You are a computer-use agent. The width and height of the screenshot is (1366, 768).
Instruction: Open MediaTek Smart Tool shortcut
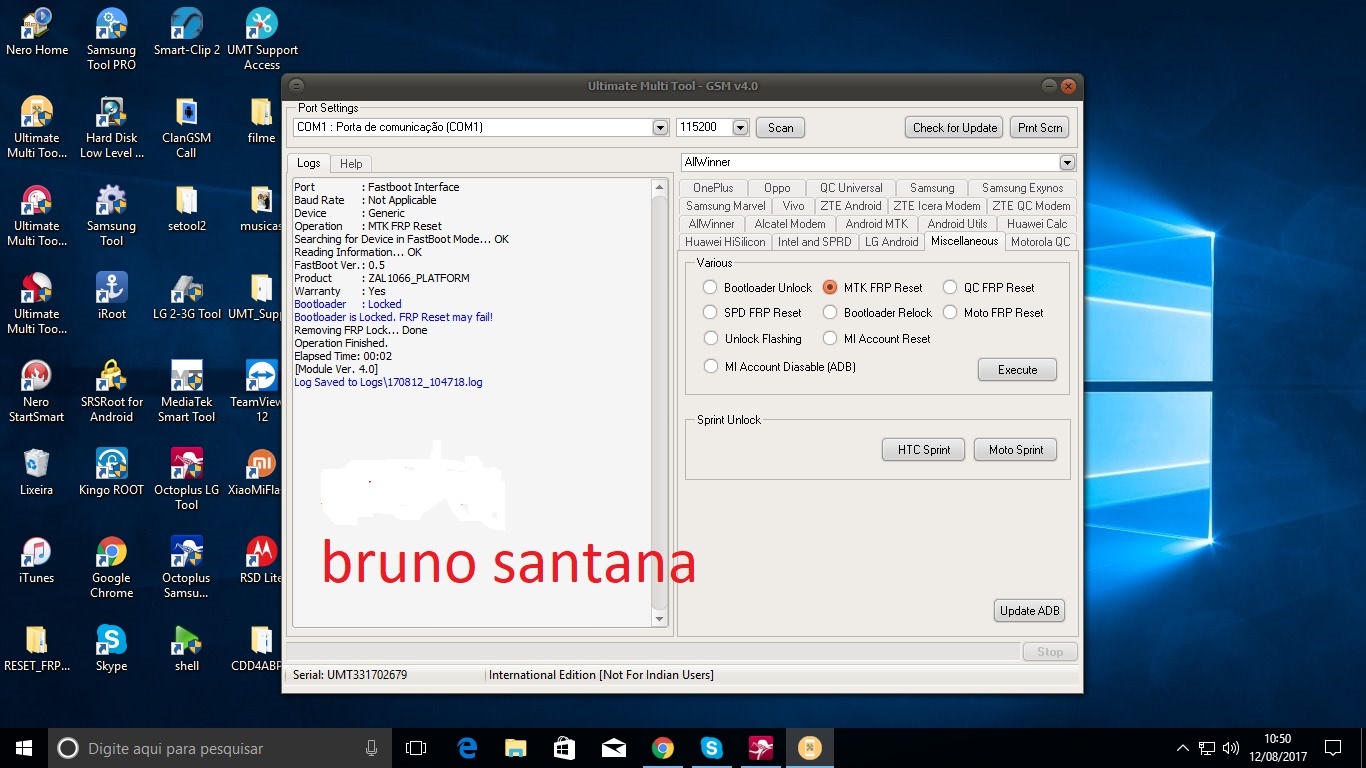click(x=187, y=391)
